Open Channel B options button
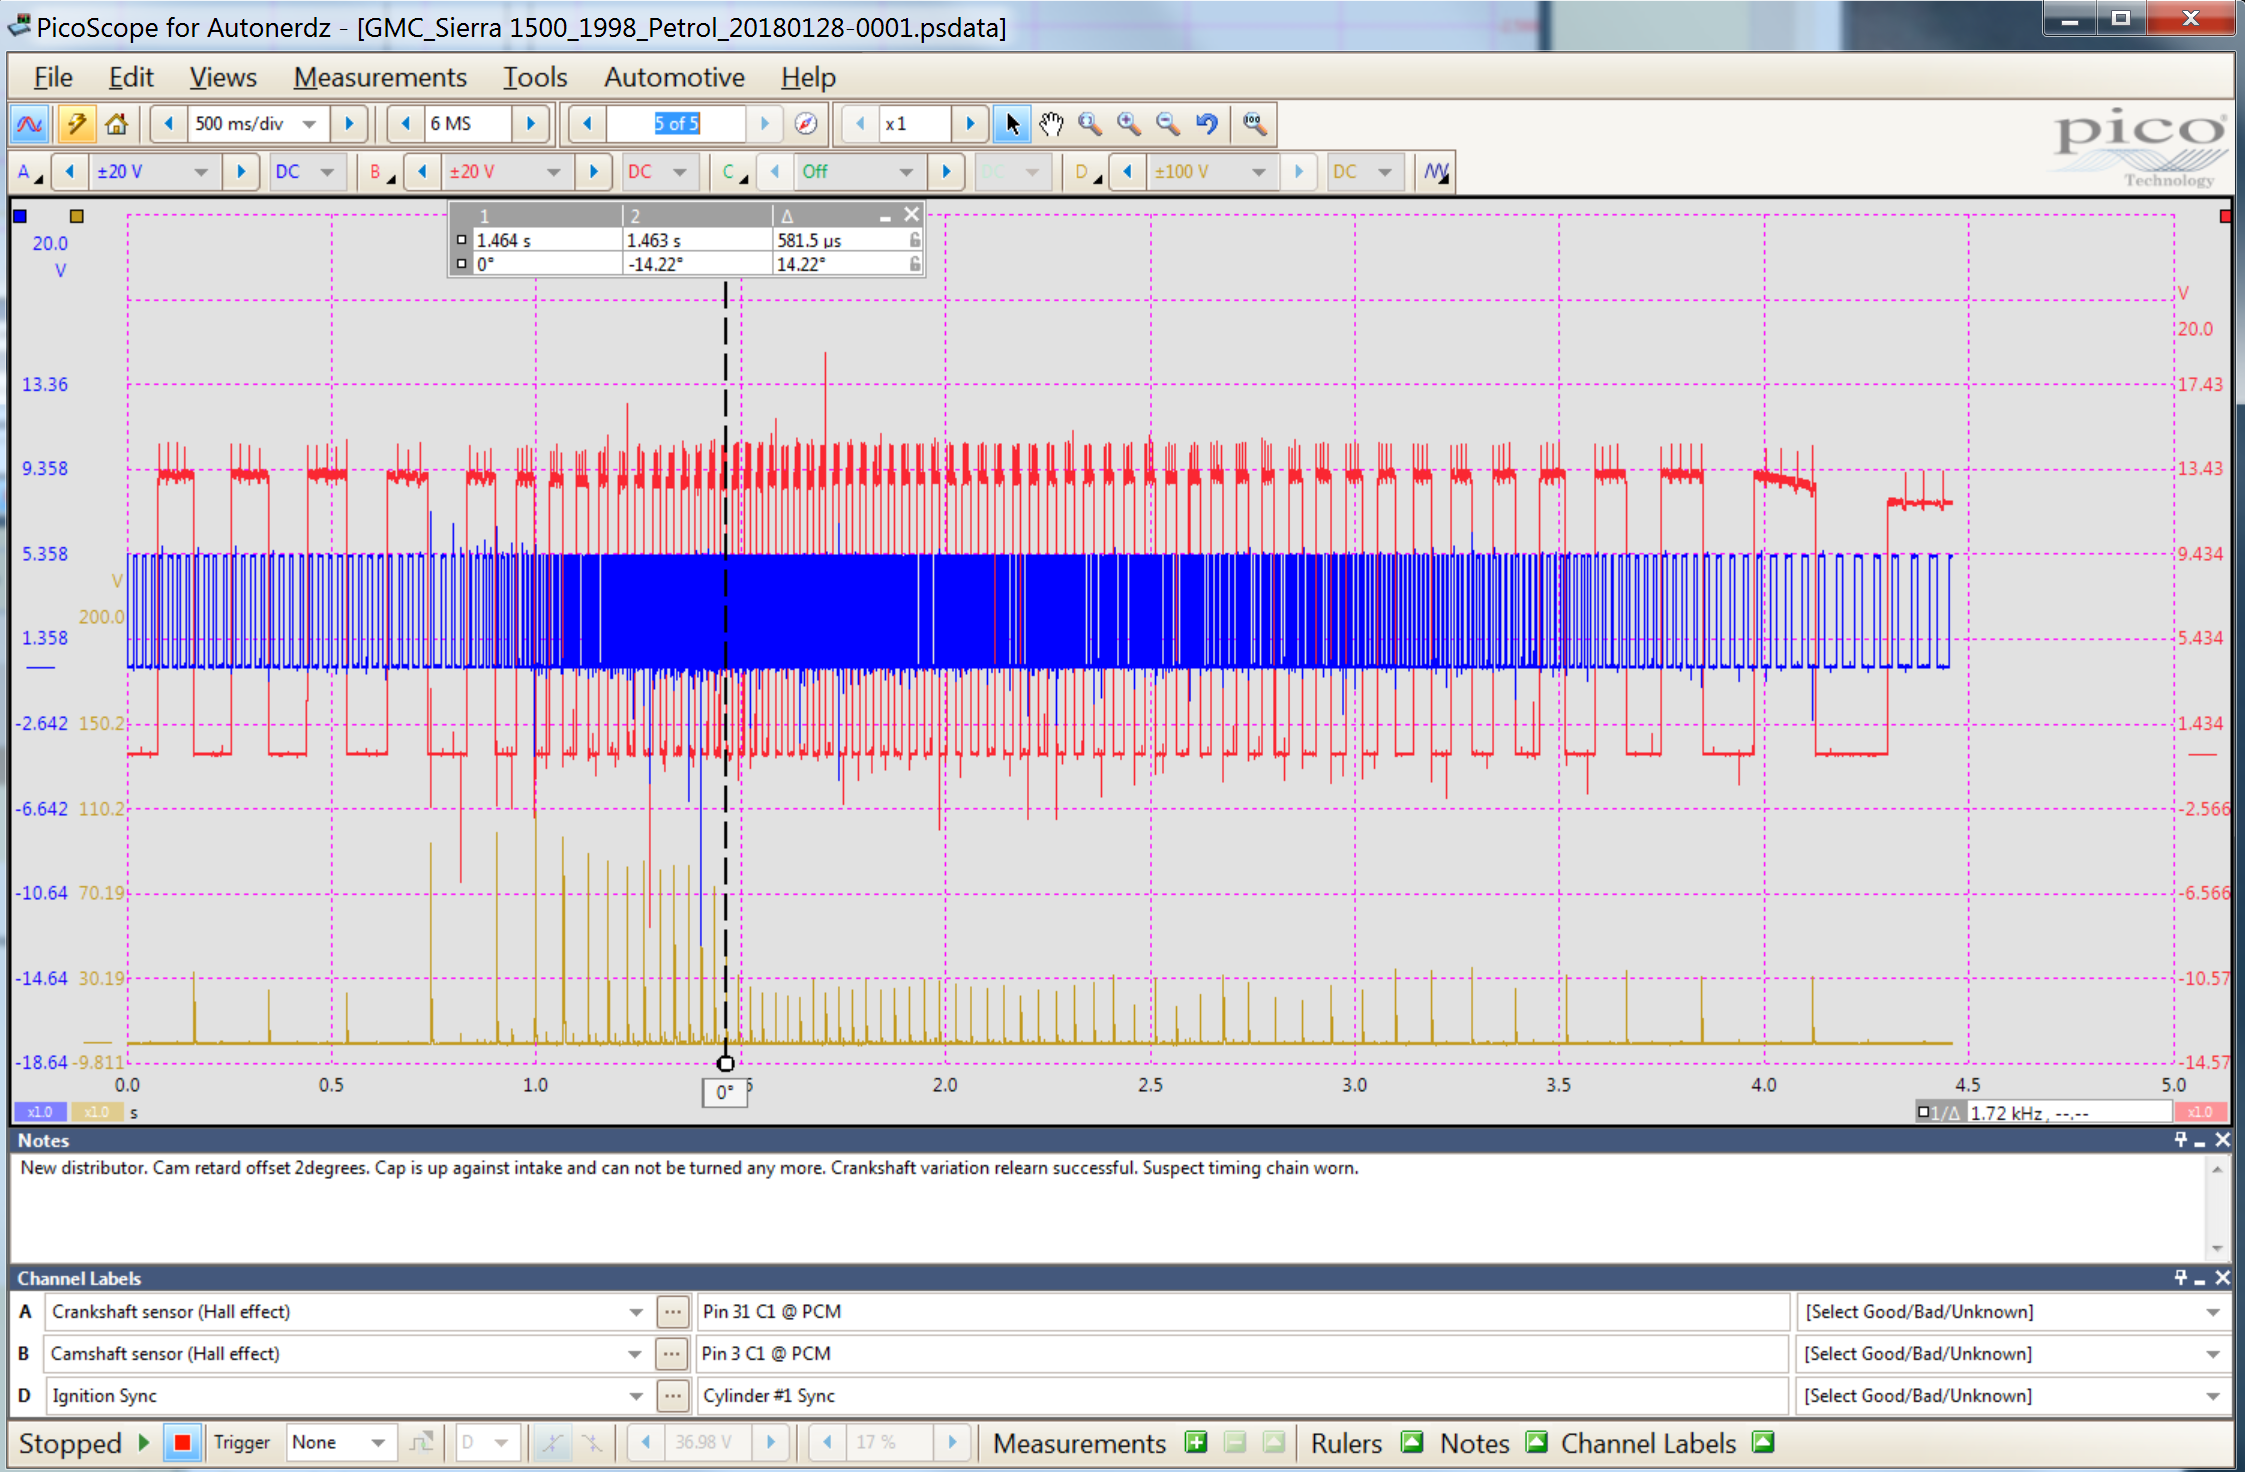 click(x=381, y=172)
